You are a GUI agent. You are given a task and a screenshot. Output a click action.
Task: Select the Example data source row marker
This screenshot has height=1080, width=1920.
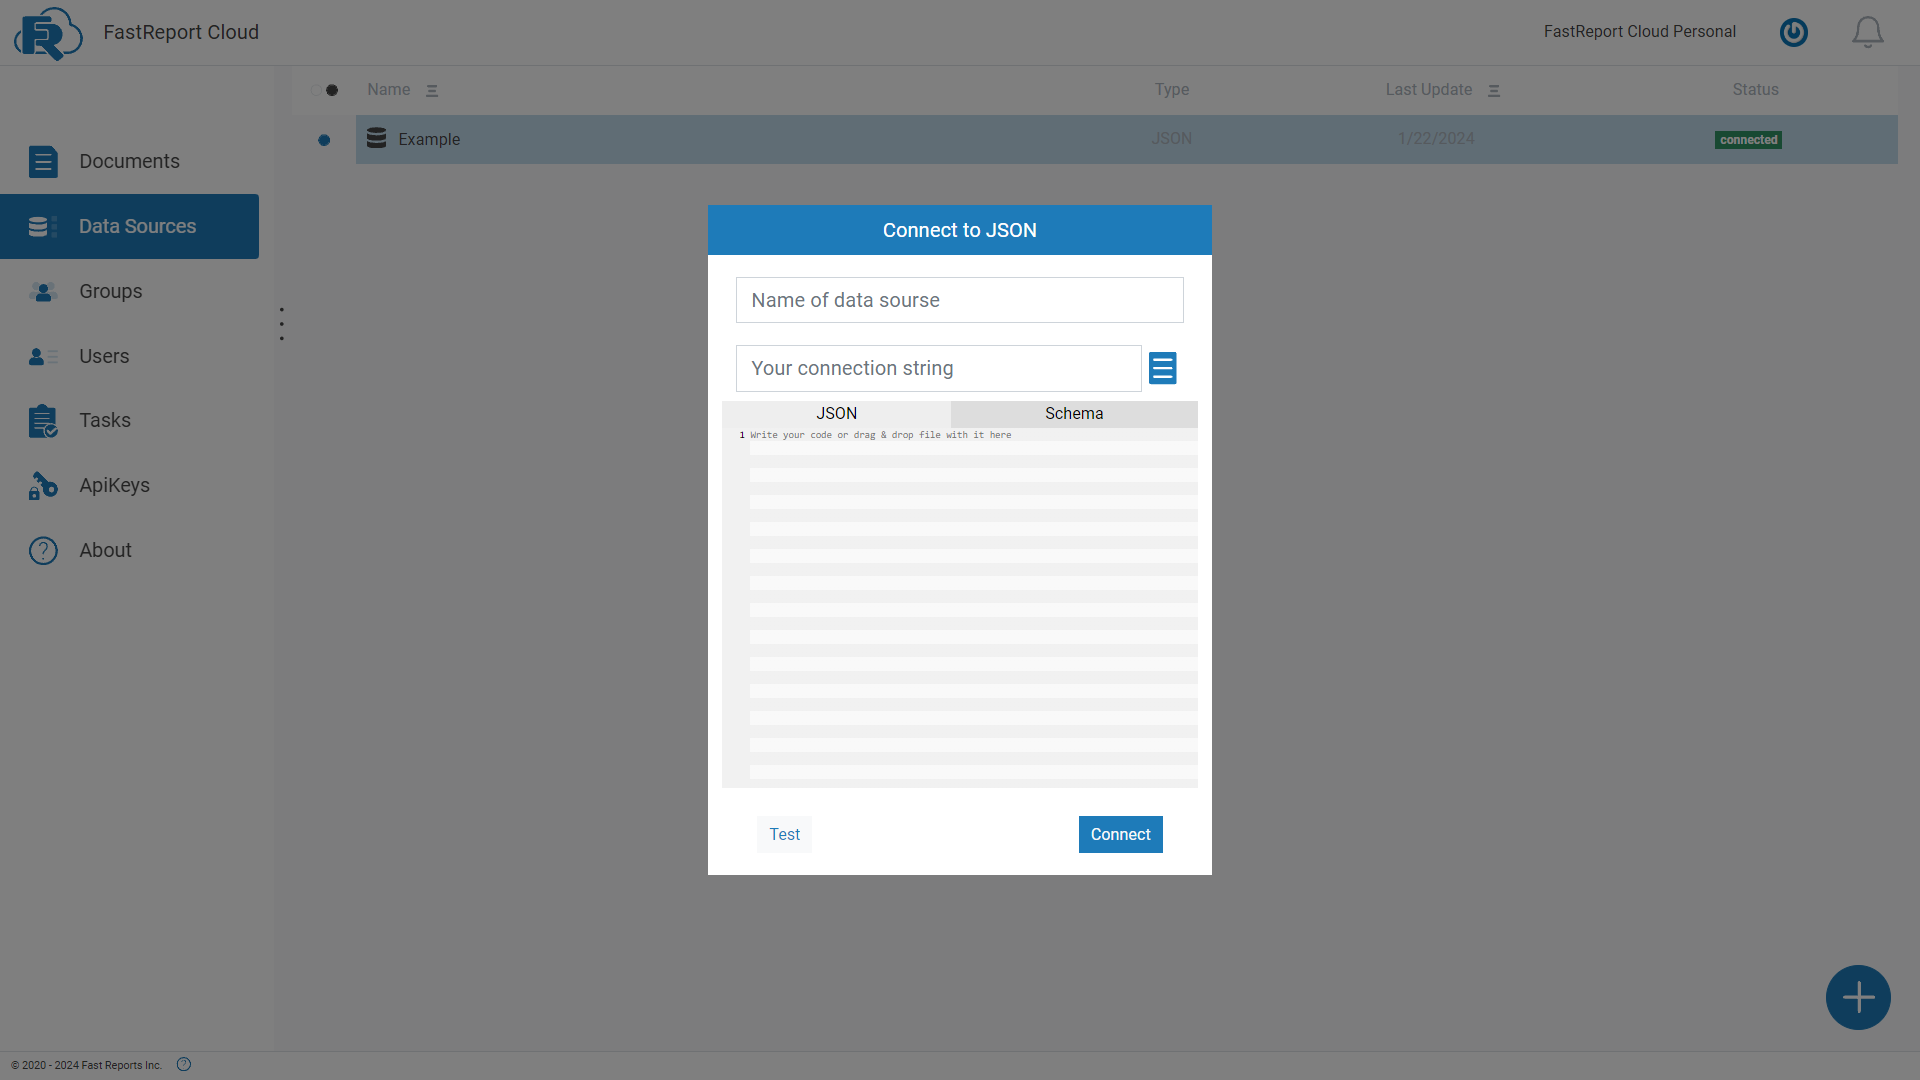pyautogui.click(x=324, y=140)
